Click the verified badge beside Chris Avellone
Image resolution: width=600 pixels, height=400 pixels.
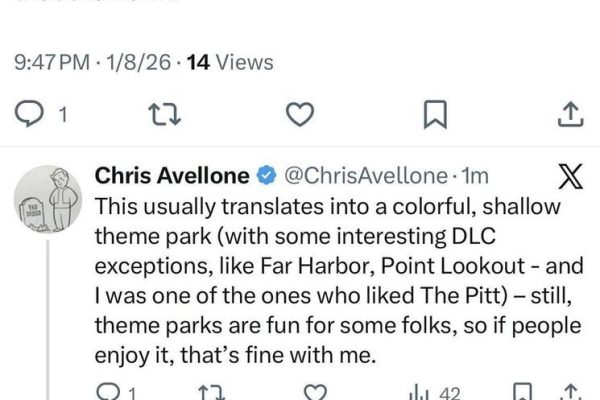[x=265, y=177]
